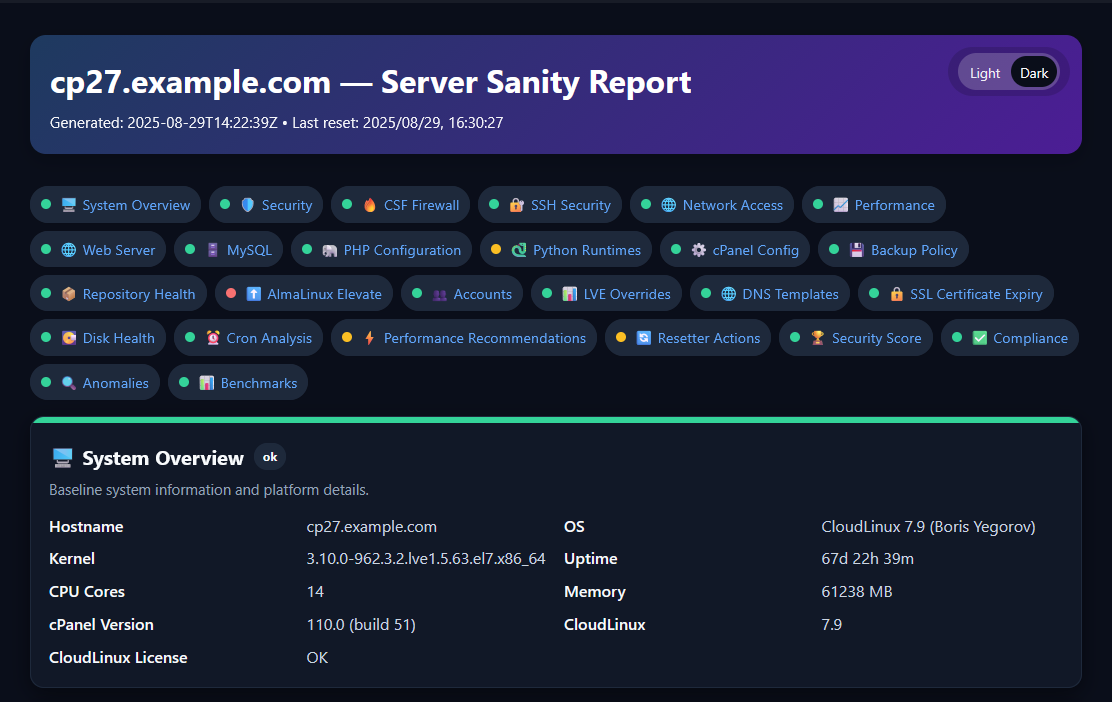Click the gear icon beside cPanel Config
Image resolution: width=1112 pixels, height=702 pixels.
point(699,250)
